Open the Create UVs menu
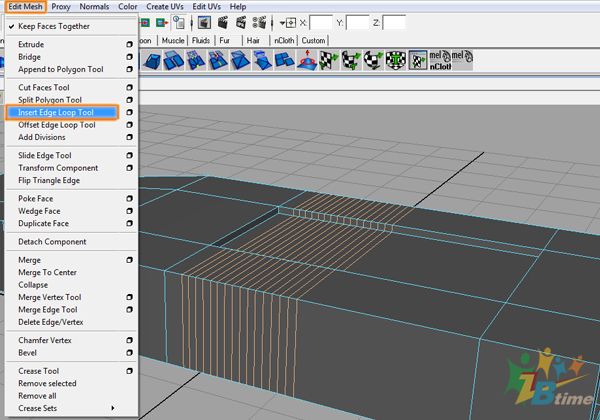Viewport: 600px width, 420px height. (x=165, y=7)
